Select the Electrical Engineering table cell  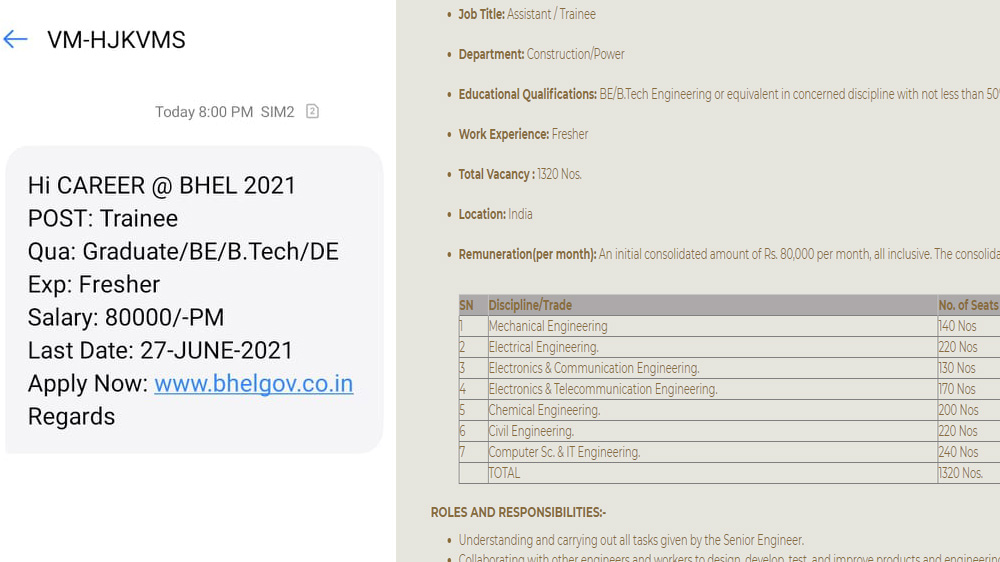coord(543,347)
